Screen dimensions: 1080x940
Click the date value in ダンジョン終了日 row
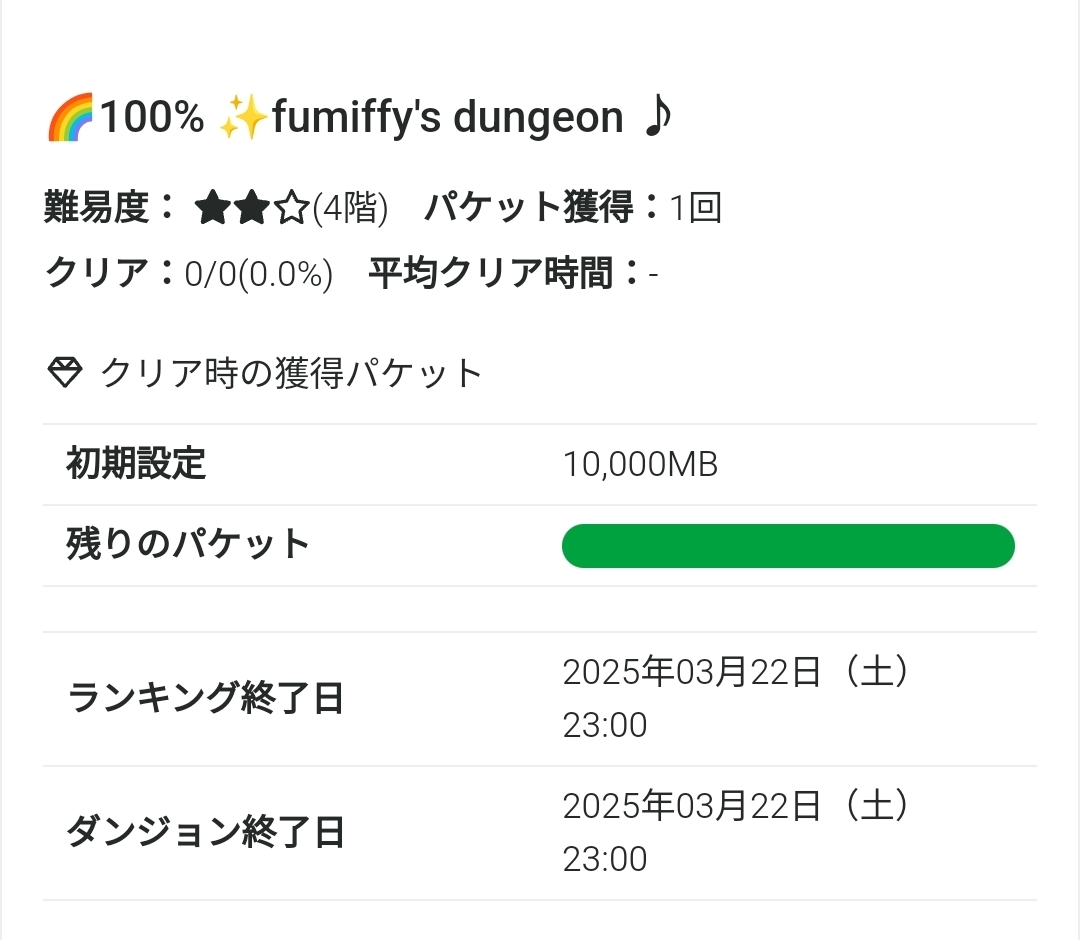tap(736, 807)
